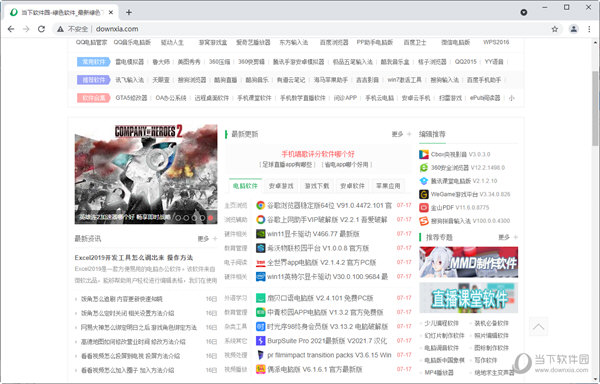Click the QQ2015 link
The height and width of the screenshot is (384, 600).
click(x=466, y=62)
